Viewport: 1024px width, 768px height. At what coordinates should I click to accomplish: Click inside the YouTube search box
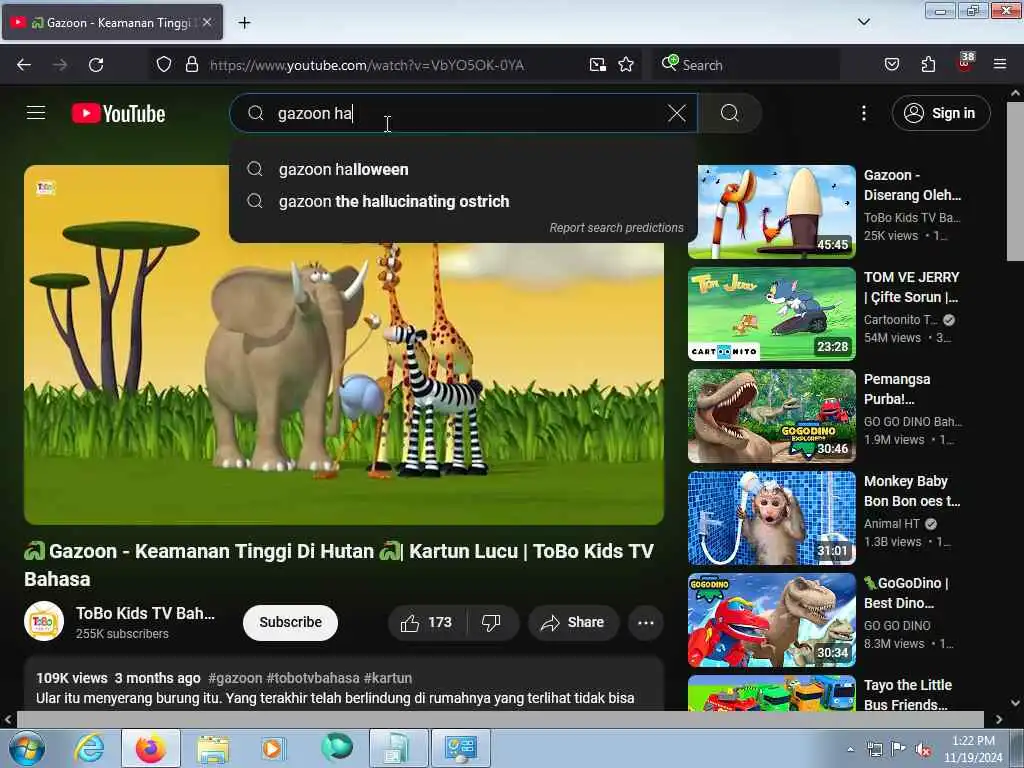pos(464,114)
